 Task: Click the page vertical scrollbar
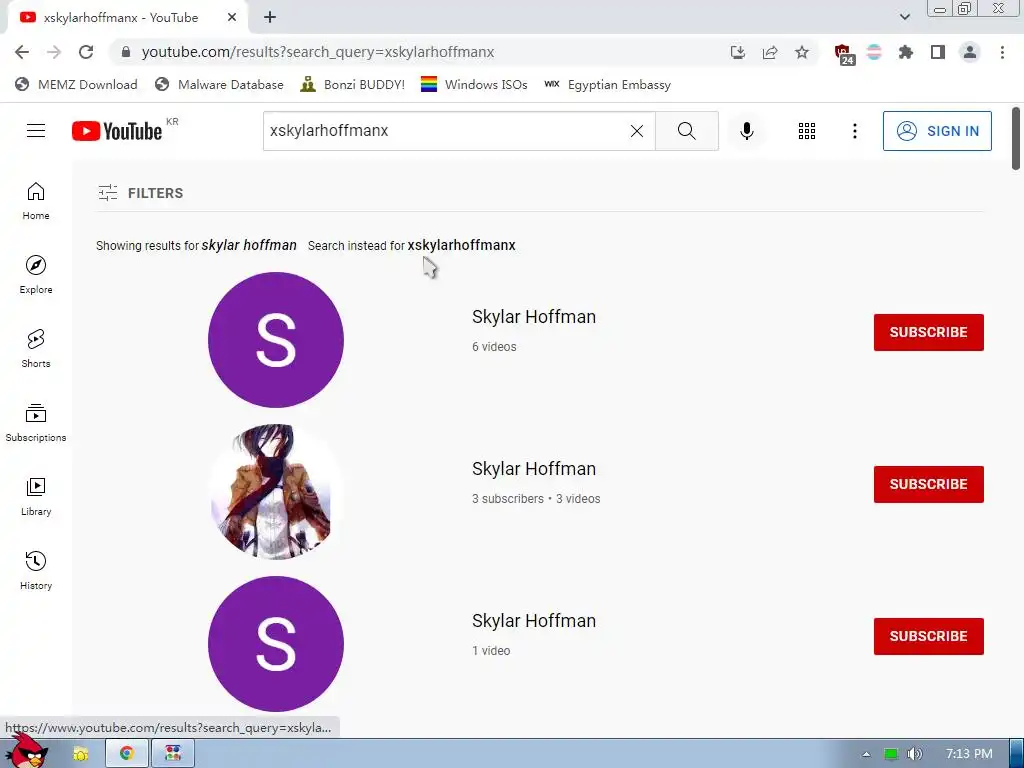click(1016, 138)
